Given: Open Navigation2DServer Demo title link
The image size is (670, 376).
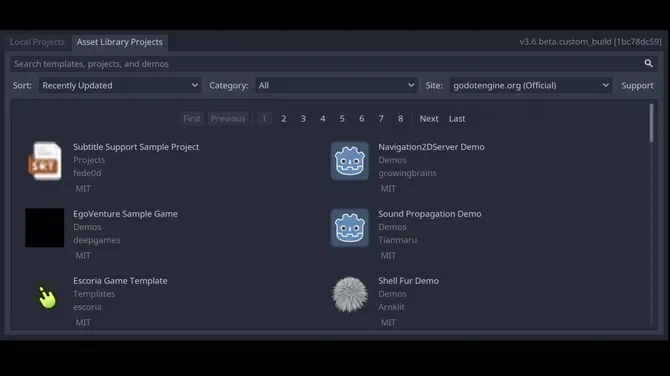Looking at the screenshot, I should point(431,147).
